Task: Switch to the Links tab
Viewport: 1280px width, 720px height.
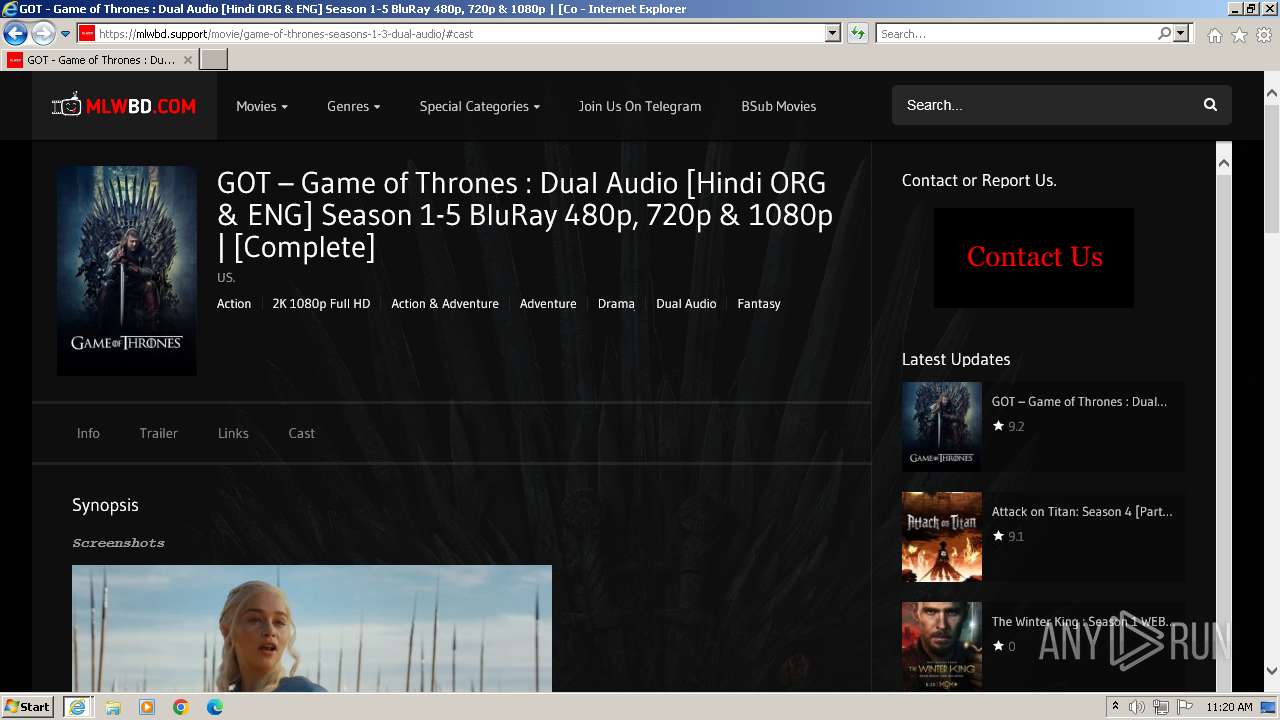Action: pyautogui.click(x=233, y=433)
